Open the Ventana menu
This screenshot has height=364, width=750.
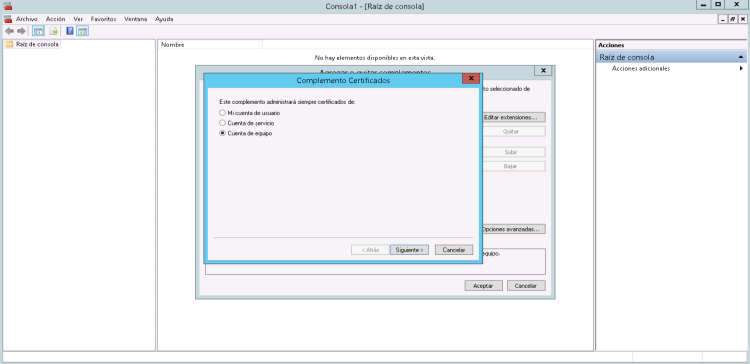pos(135,19)
